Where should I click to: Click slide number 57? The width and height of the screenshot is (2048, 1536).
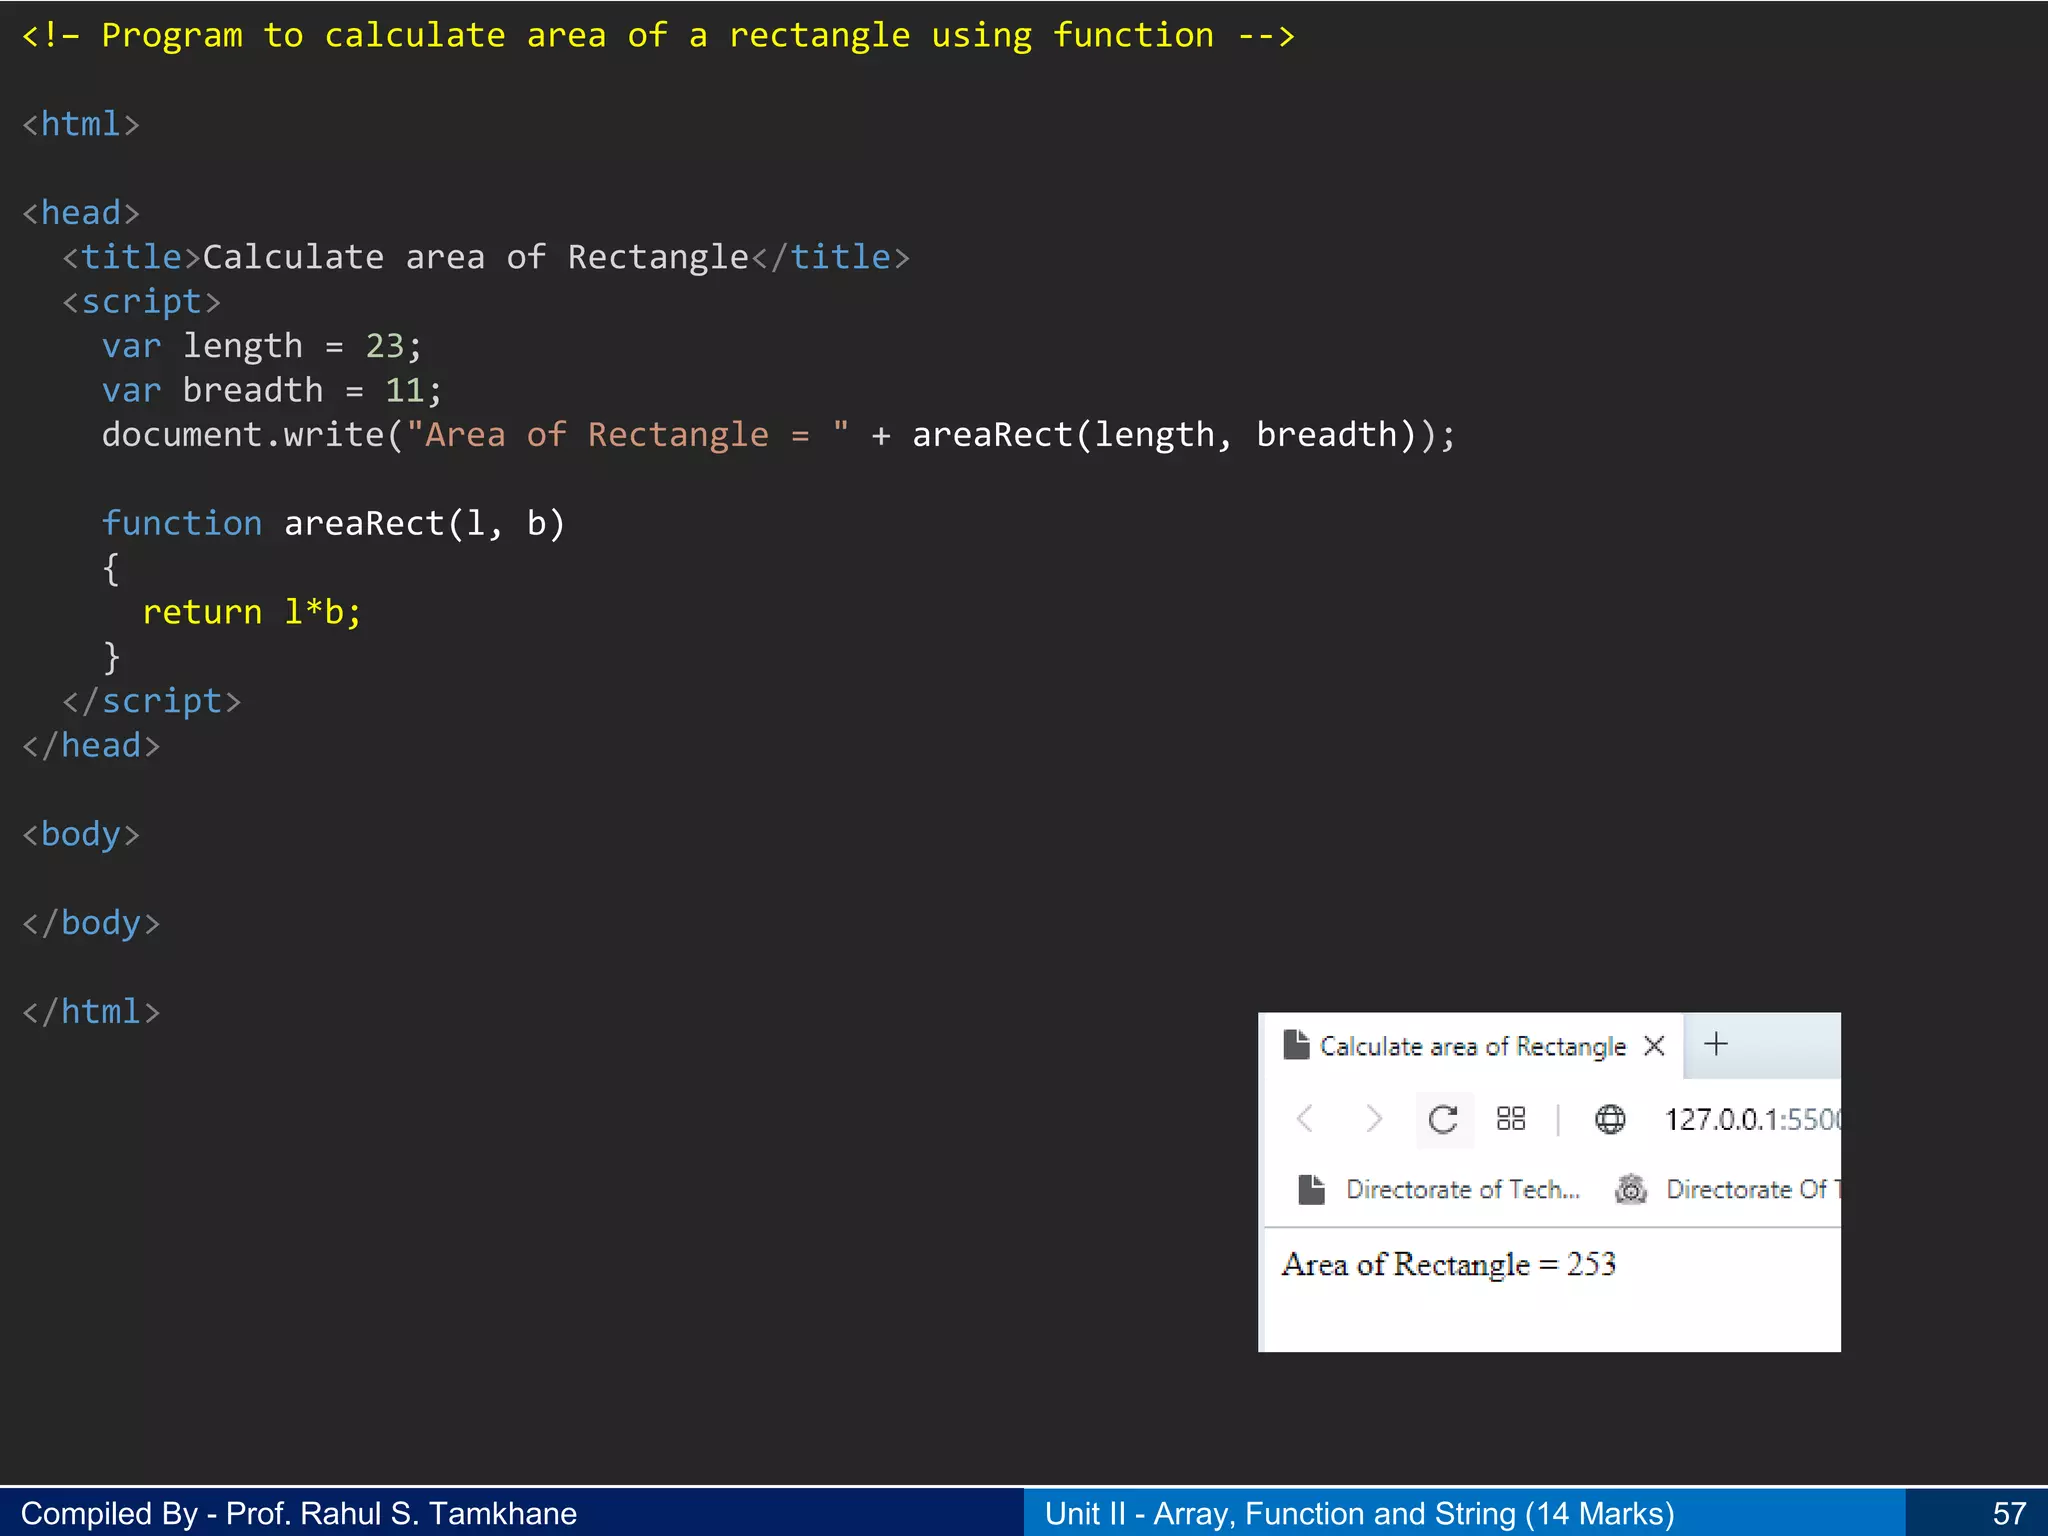(x=2009, y=1513)
